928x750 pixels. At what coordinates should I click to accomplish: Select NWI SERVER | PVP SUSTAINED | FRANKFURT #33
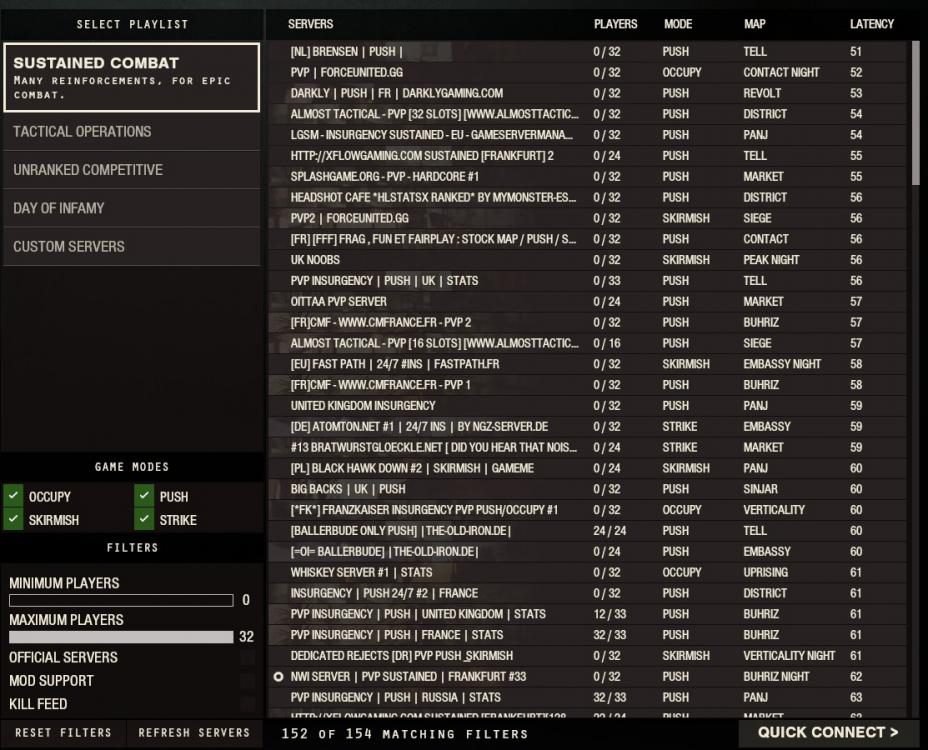(x=588, y=677)
